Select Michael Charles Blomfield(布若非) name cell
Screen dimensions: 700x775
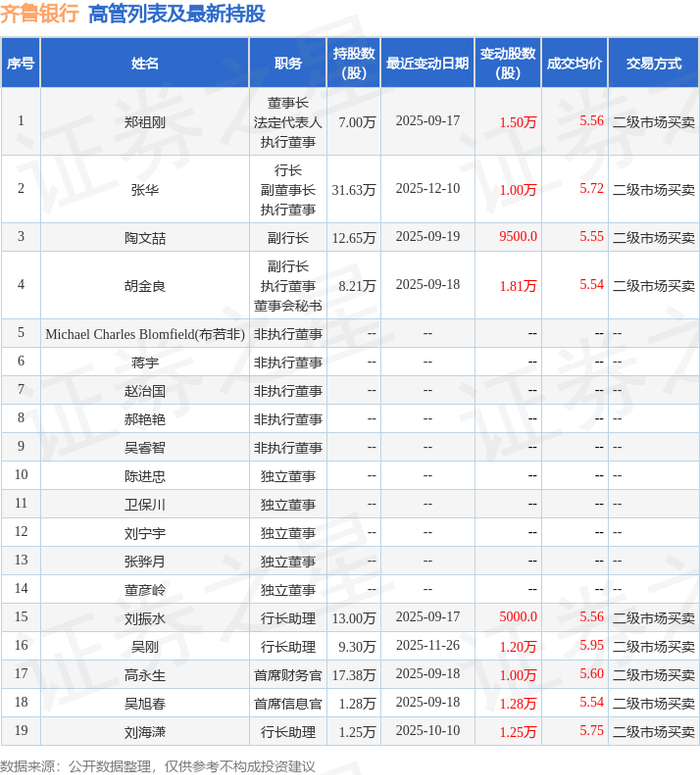(145, 334)
